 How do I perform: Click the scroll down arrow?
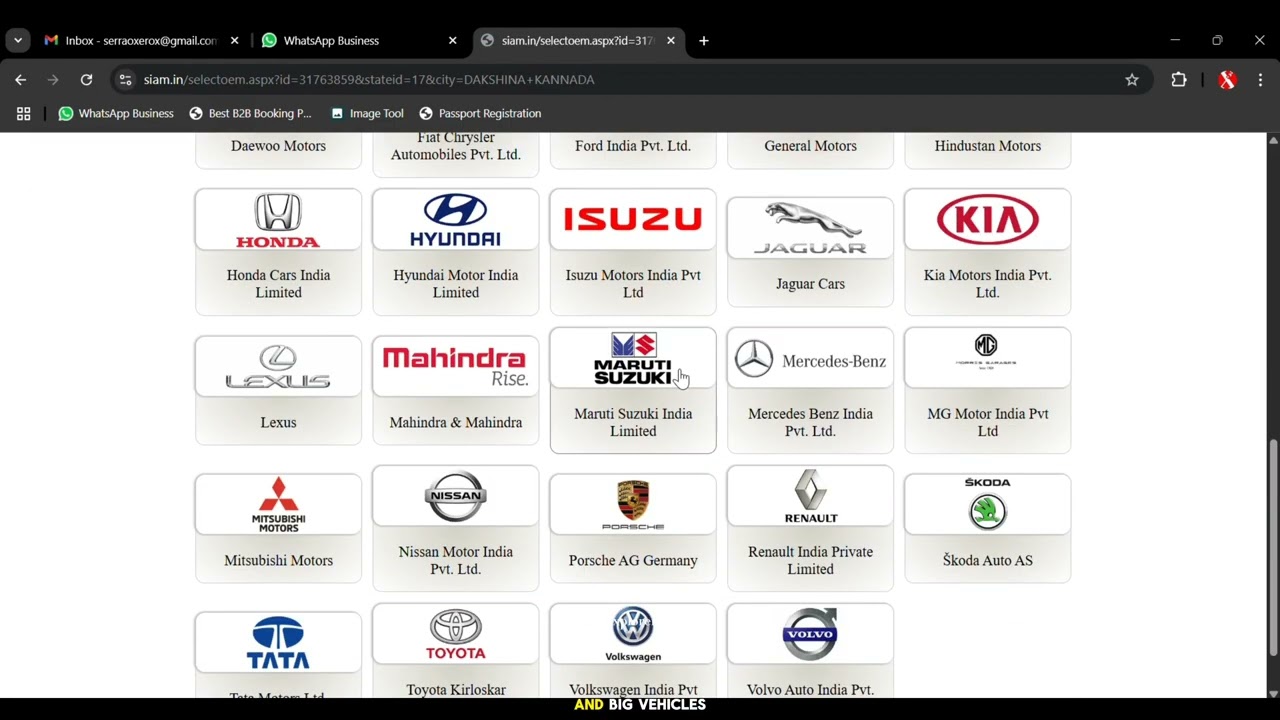tap(1273, 692)
